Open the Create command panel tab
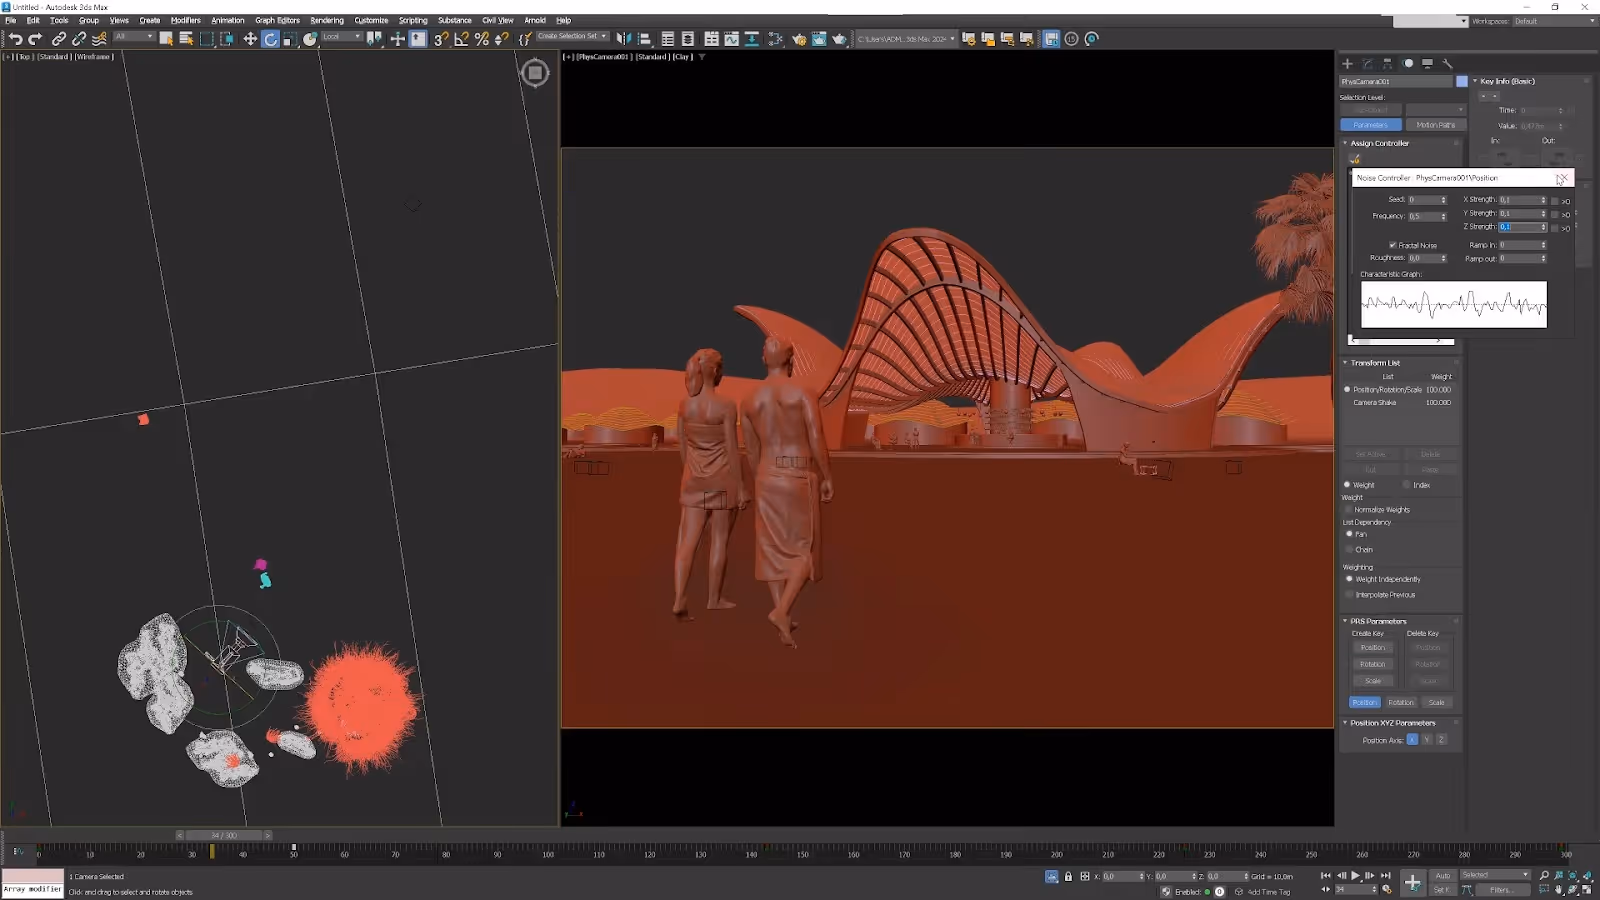1600x900 pixels. (x=1347, y=63)
